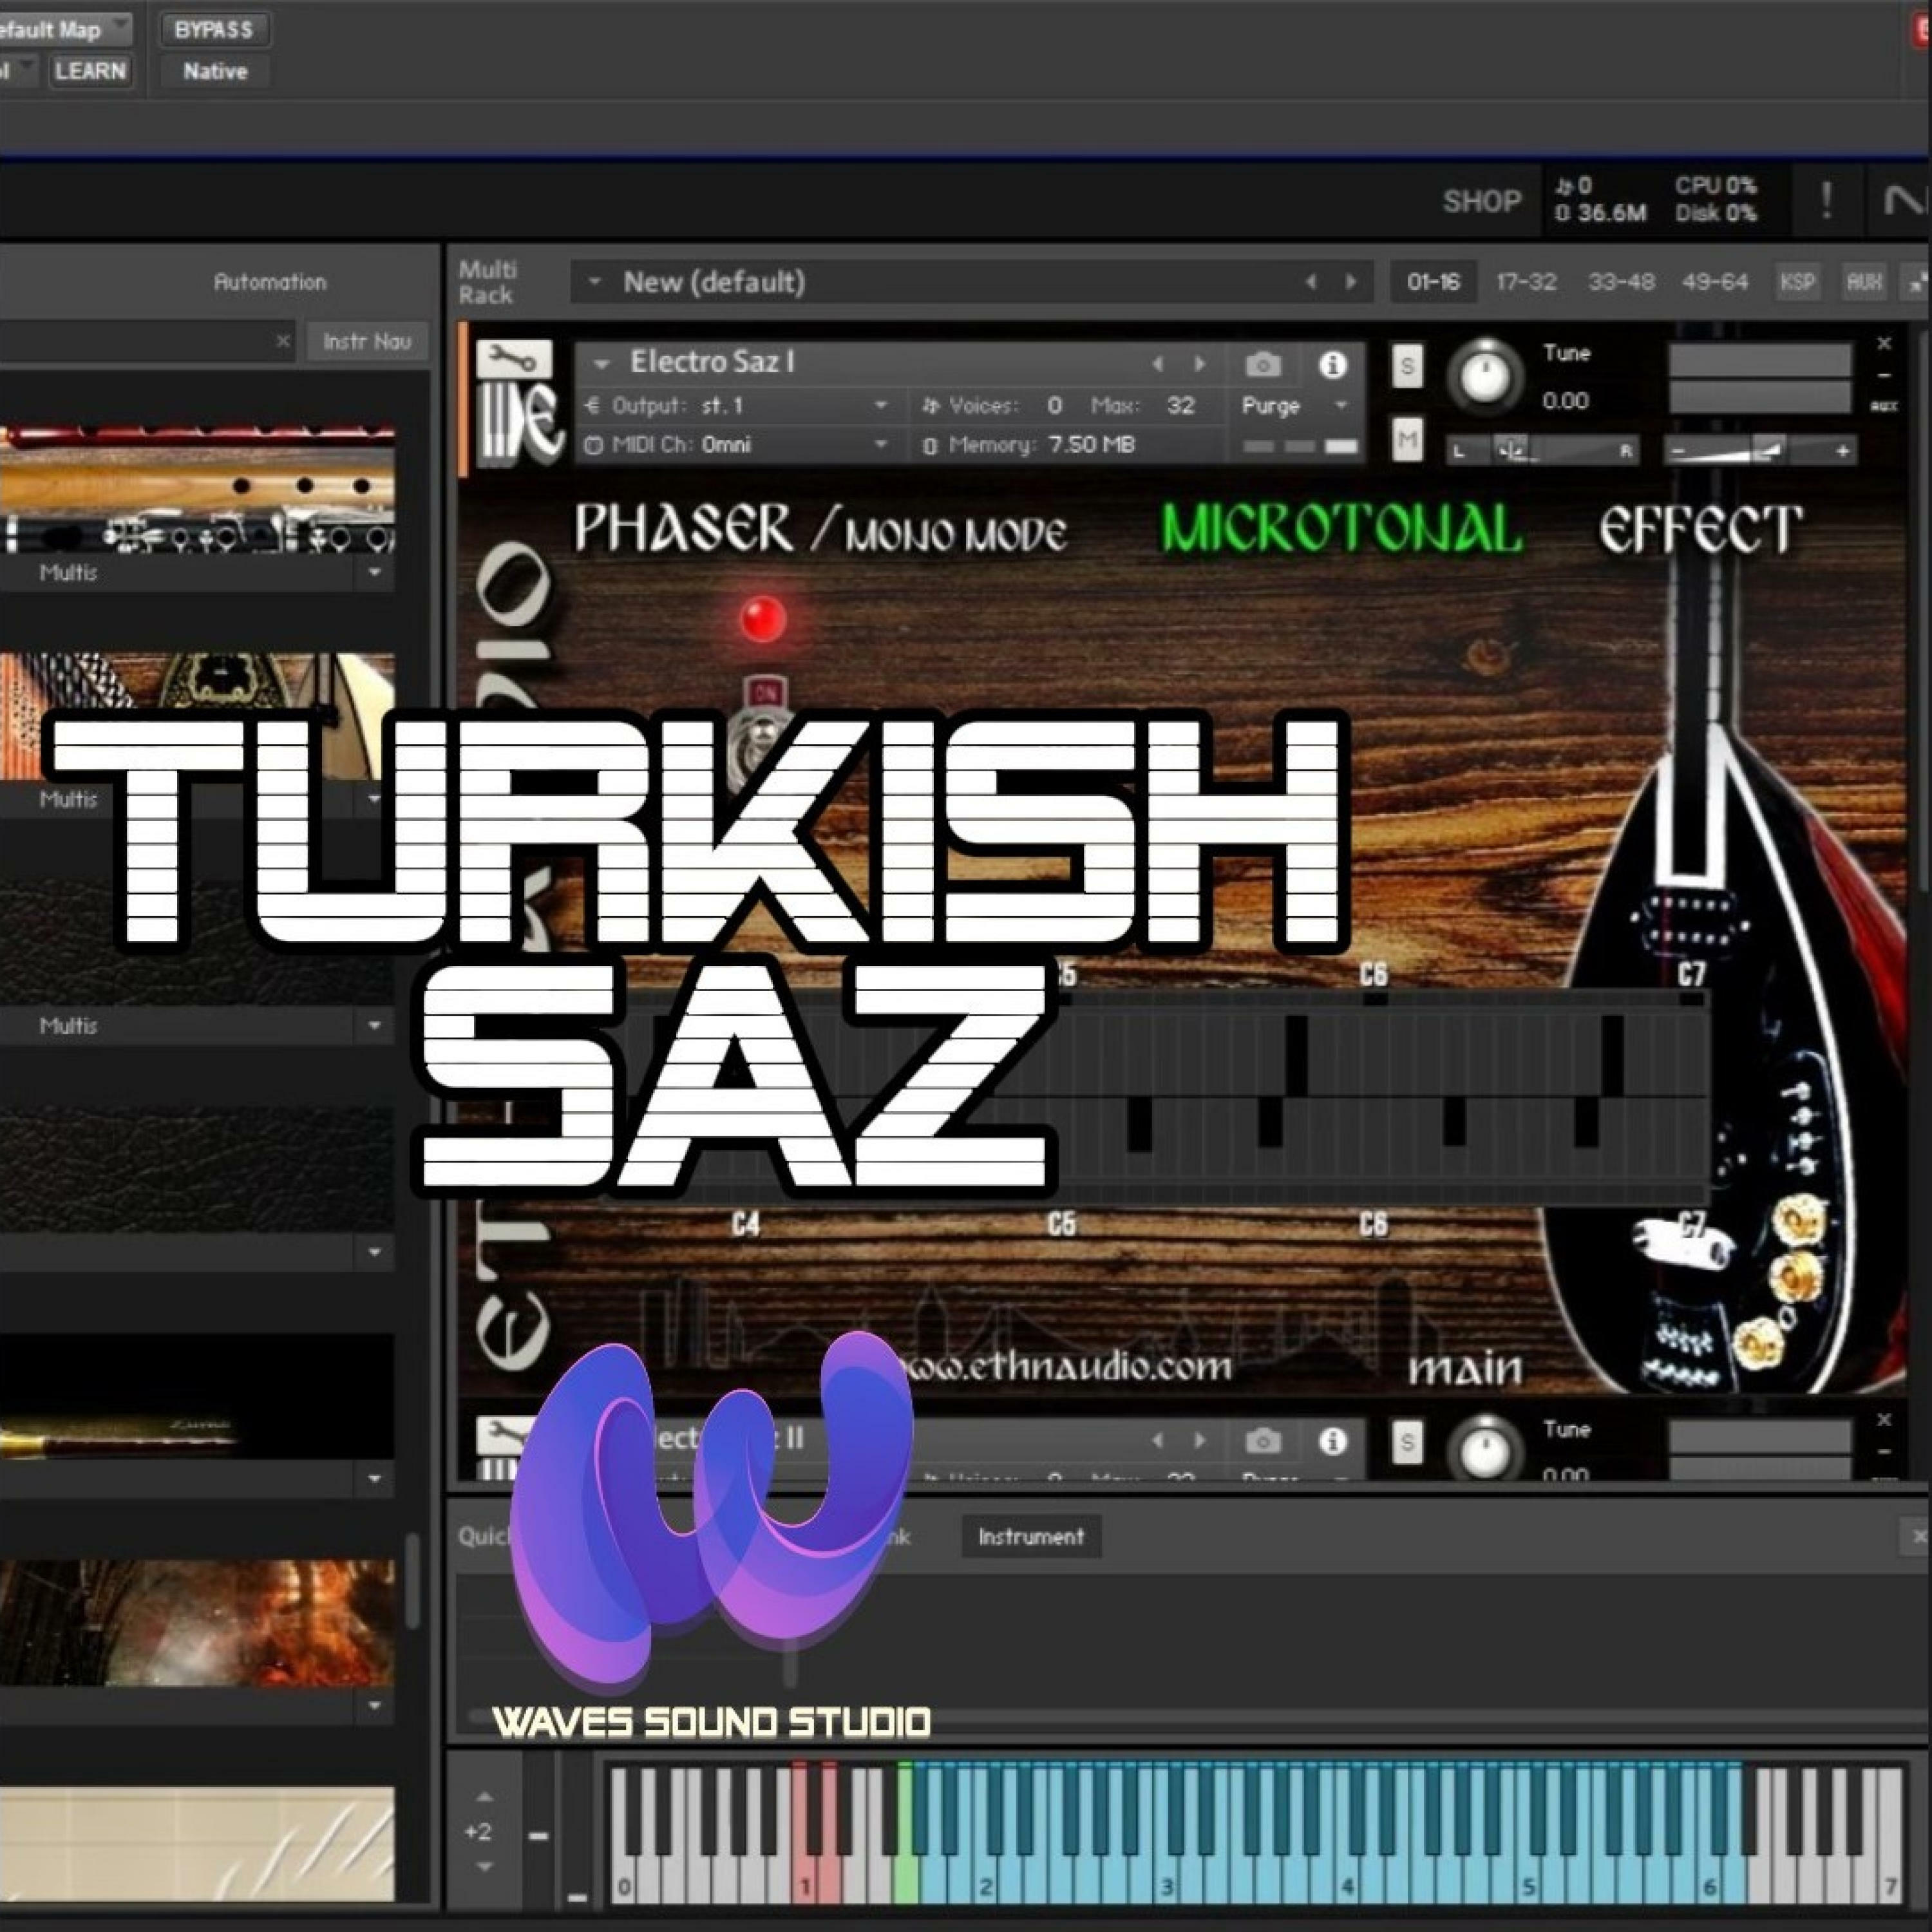Click the Tune knob of Electro Saz I
This screenshot has height=1932, width=1932.
coord(1485,377)
